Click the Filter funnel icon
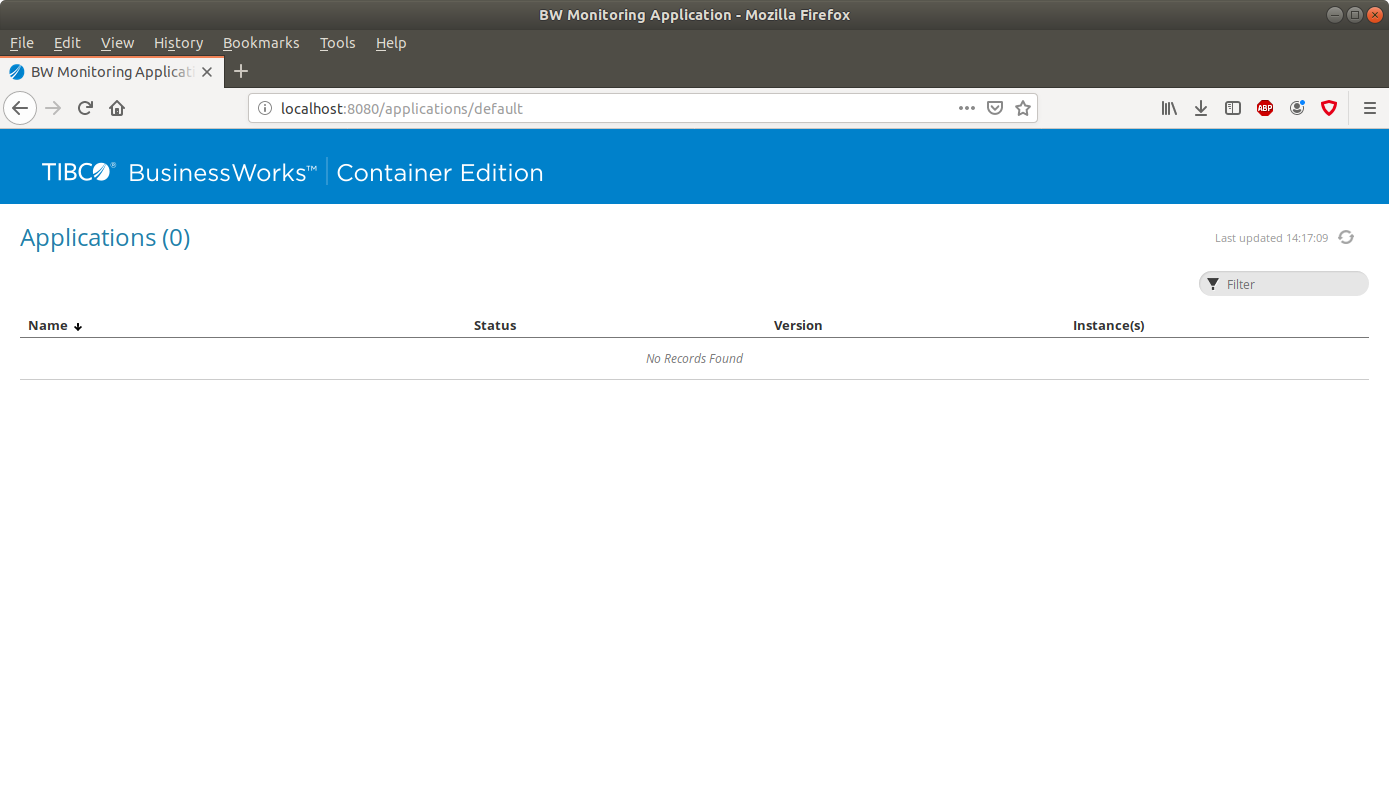 click(1213, 284)
